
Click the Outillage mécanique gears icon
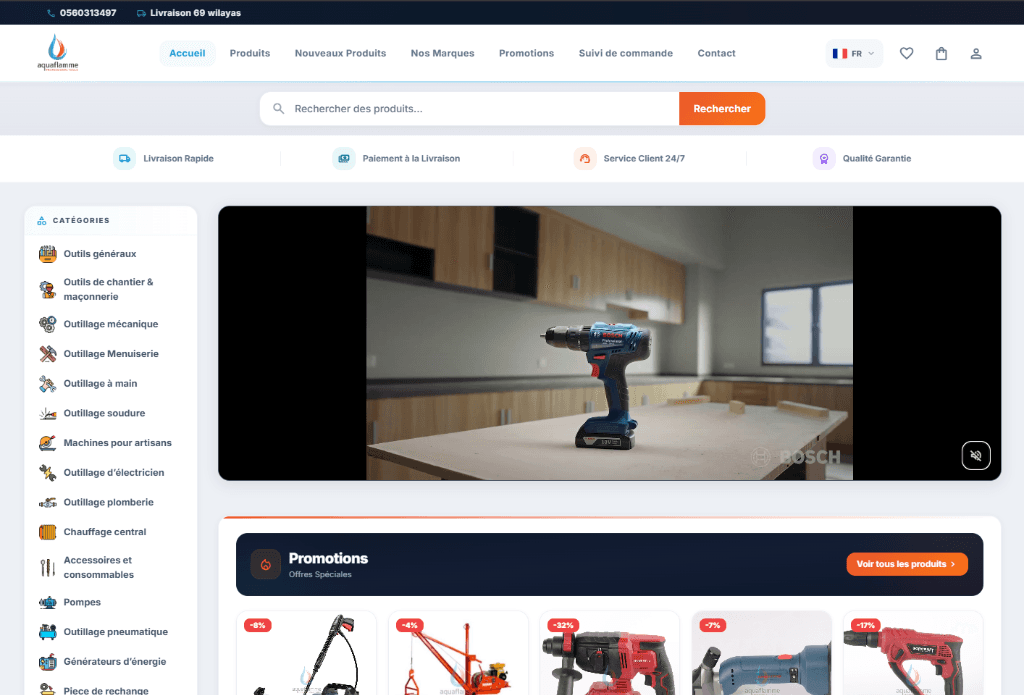coord(48,324)
